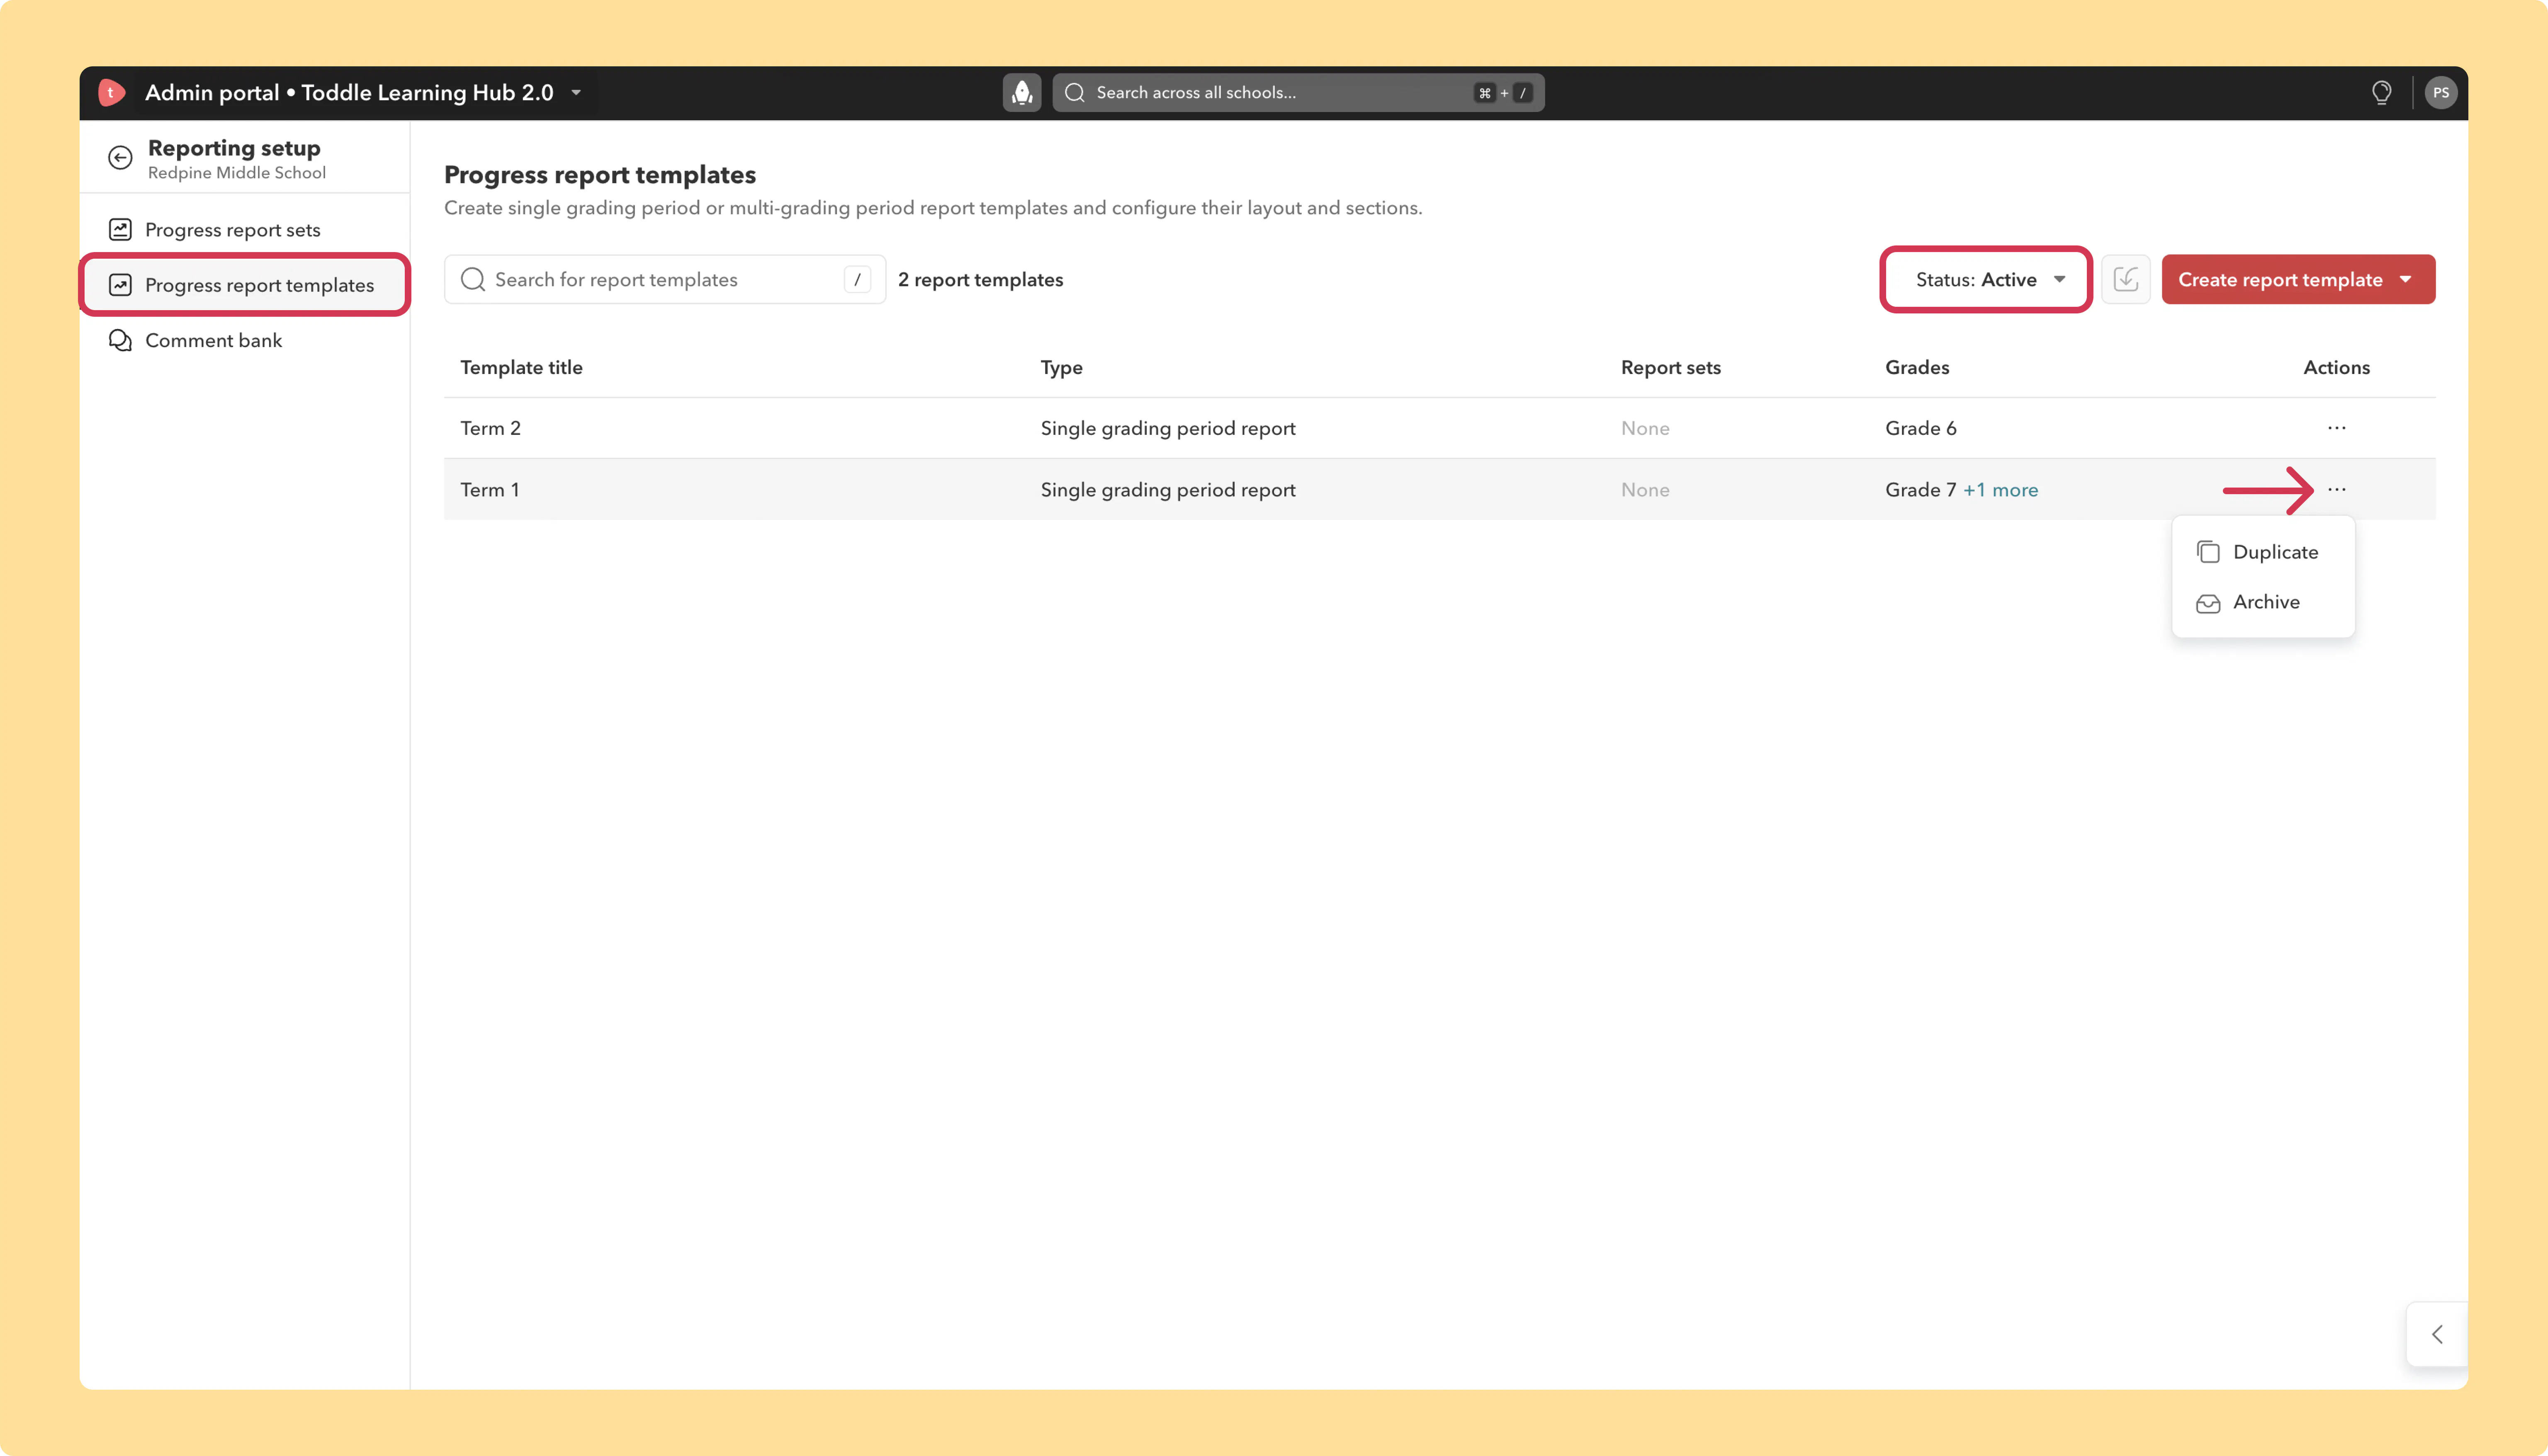Click the archive import icon beside Status

coord(2125,279)
